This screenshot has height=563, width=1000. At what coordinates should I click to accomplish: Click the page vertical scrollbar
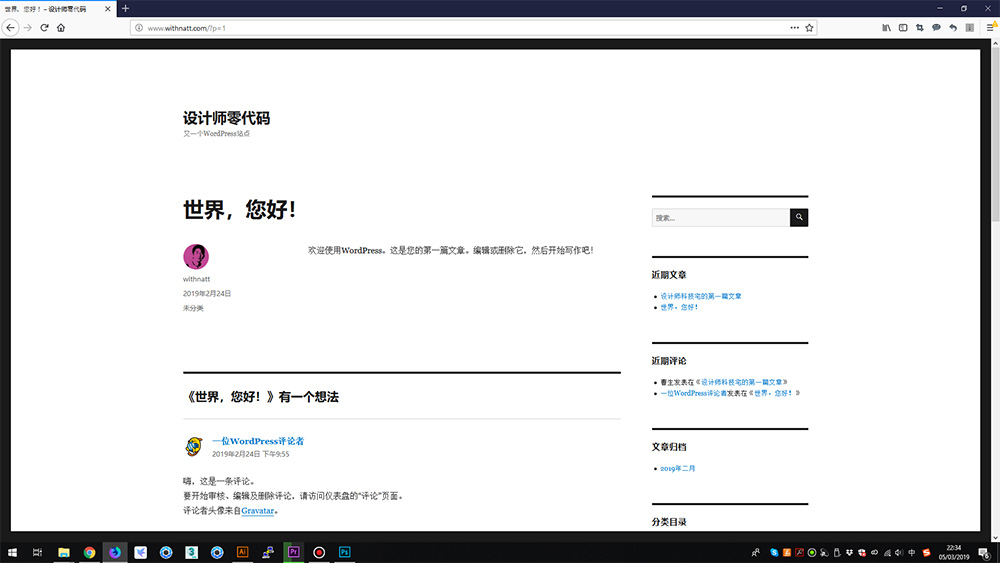click(x=995, y=134)
